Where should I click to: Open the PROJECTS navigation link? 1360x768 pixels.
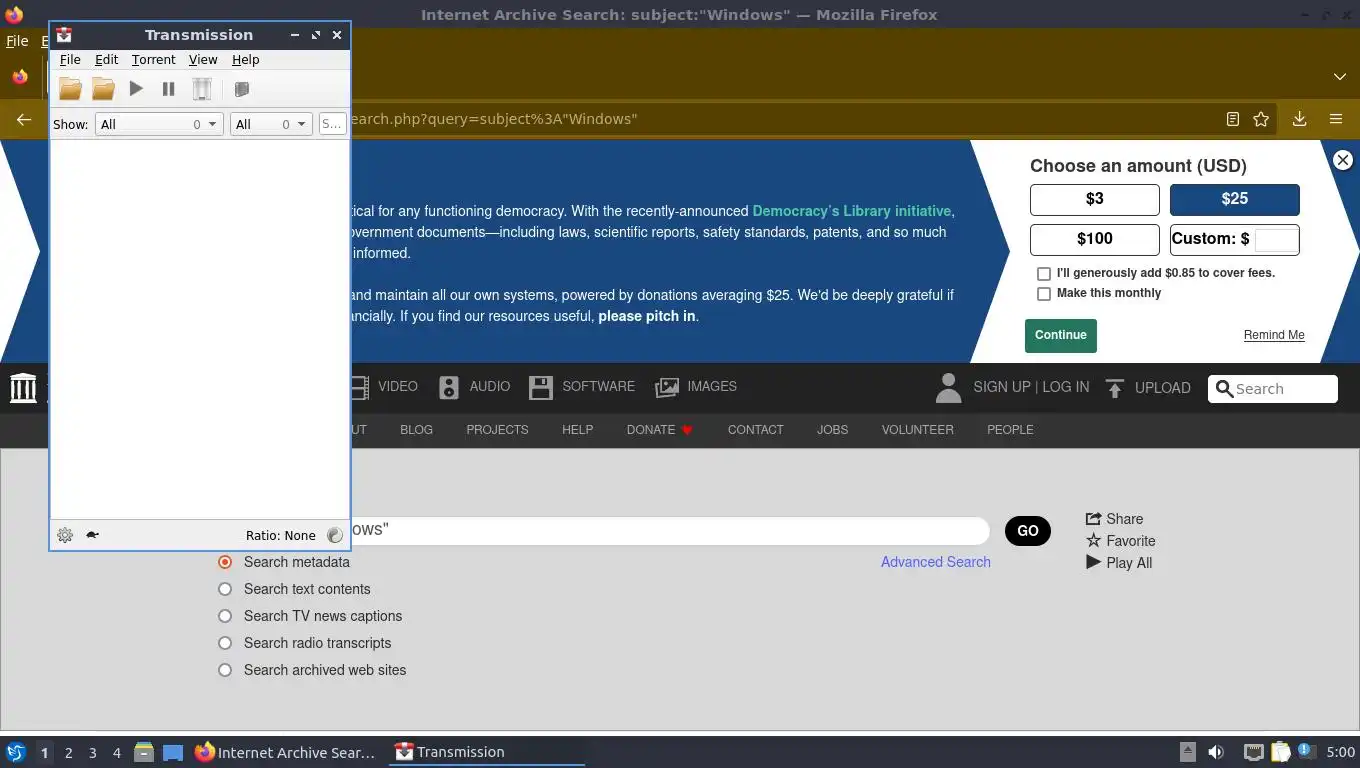click(497, 430)
